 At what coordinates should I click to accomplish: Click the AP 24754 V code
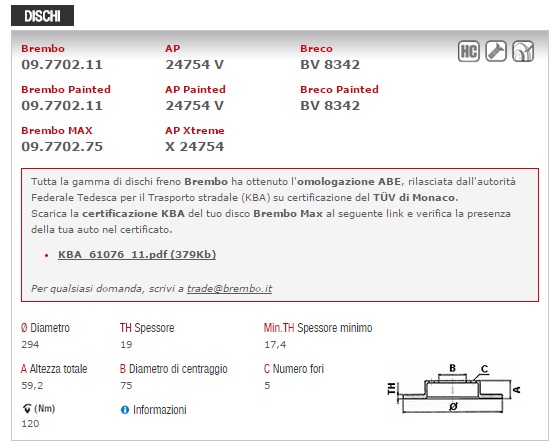pyautogui.click(x=195, y=65)
